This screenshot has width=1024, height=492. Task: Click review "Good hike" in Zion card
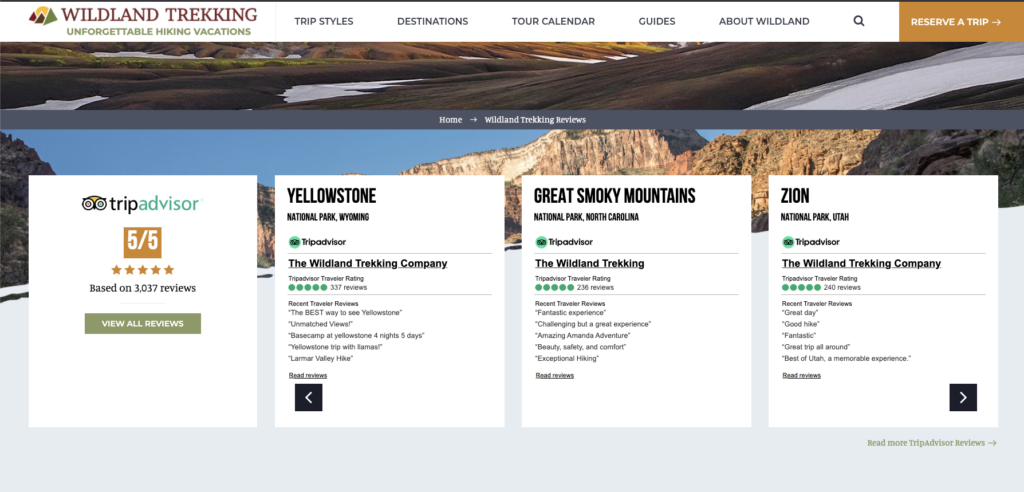tap(801, 324)
